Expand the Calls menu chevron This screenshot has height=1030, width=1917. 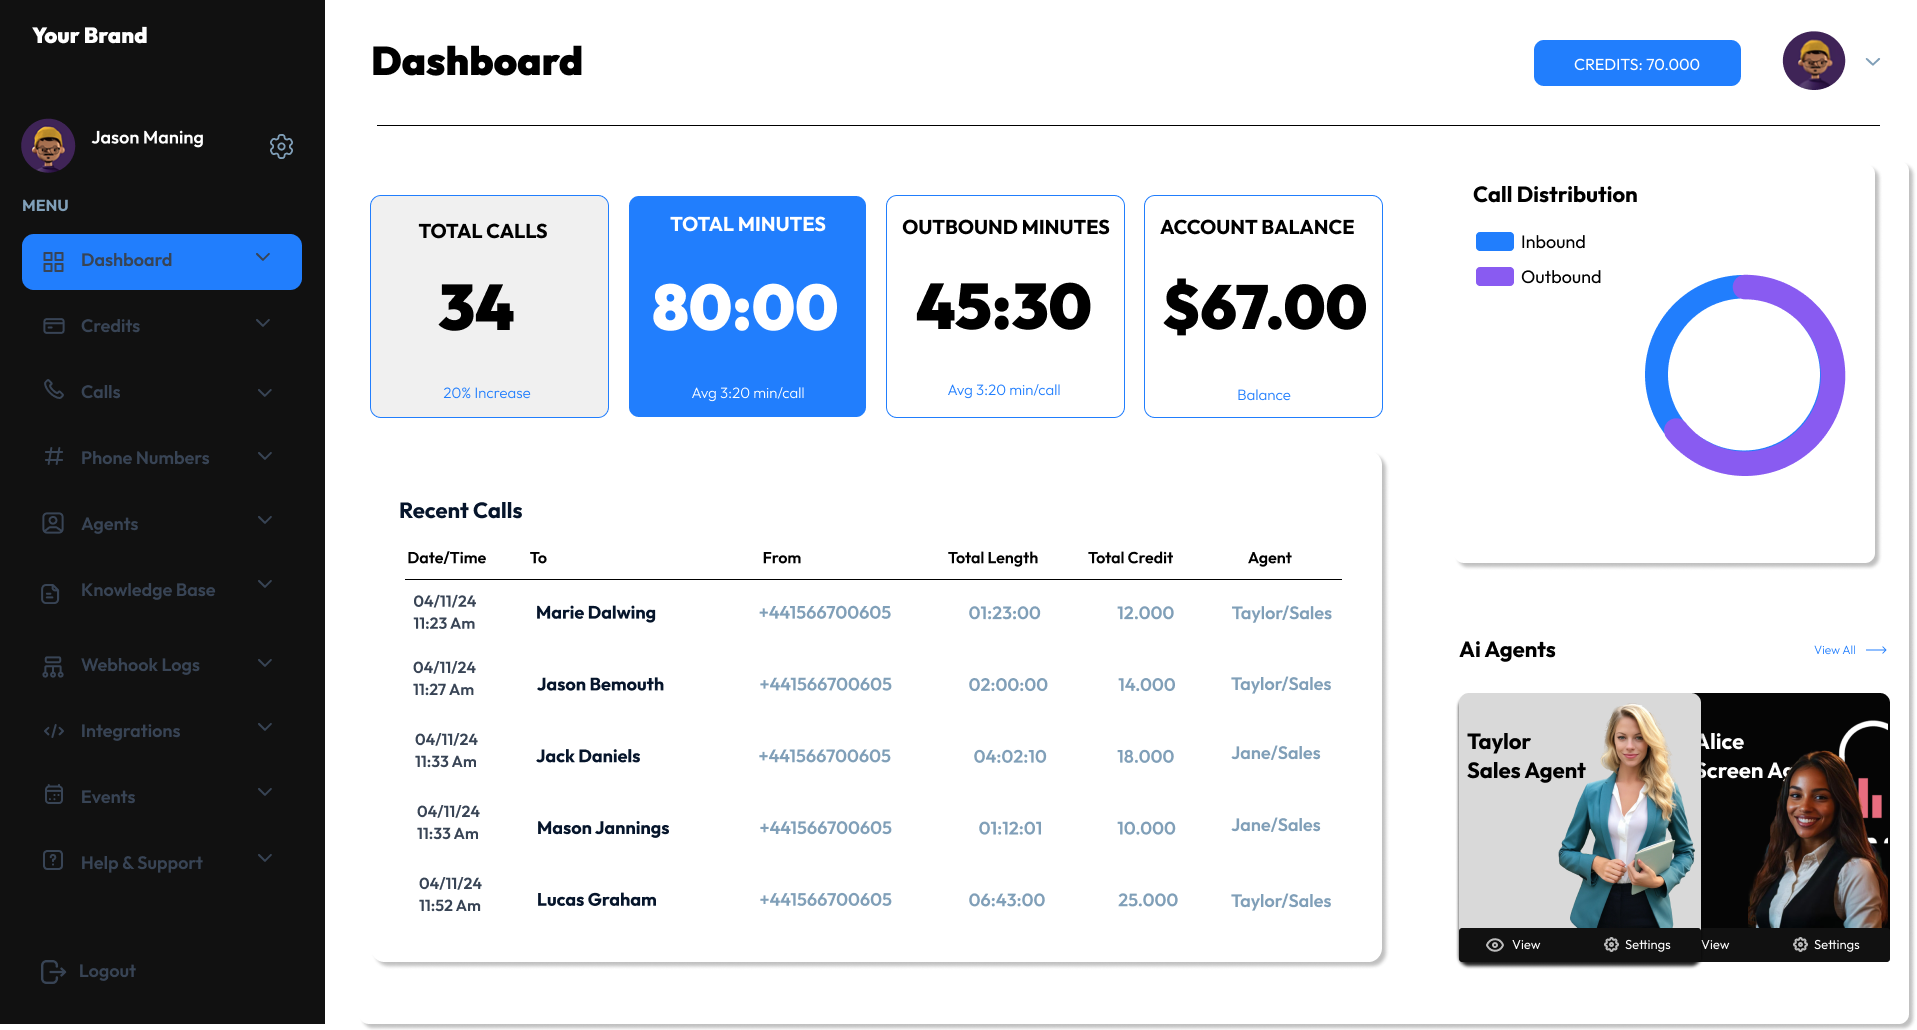point(264,392)
